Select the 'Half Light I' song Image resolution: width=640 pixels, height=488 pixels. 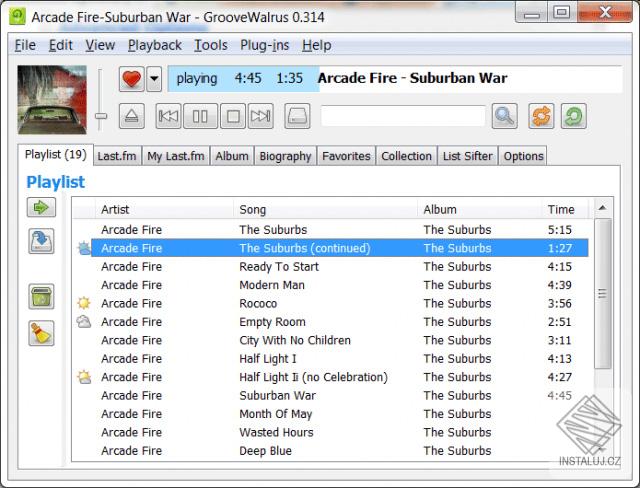(331, 359)
